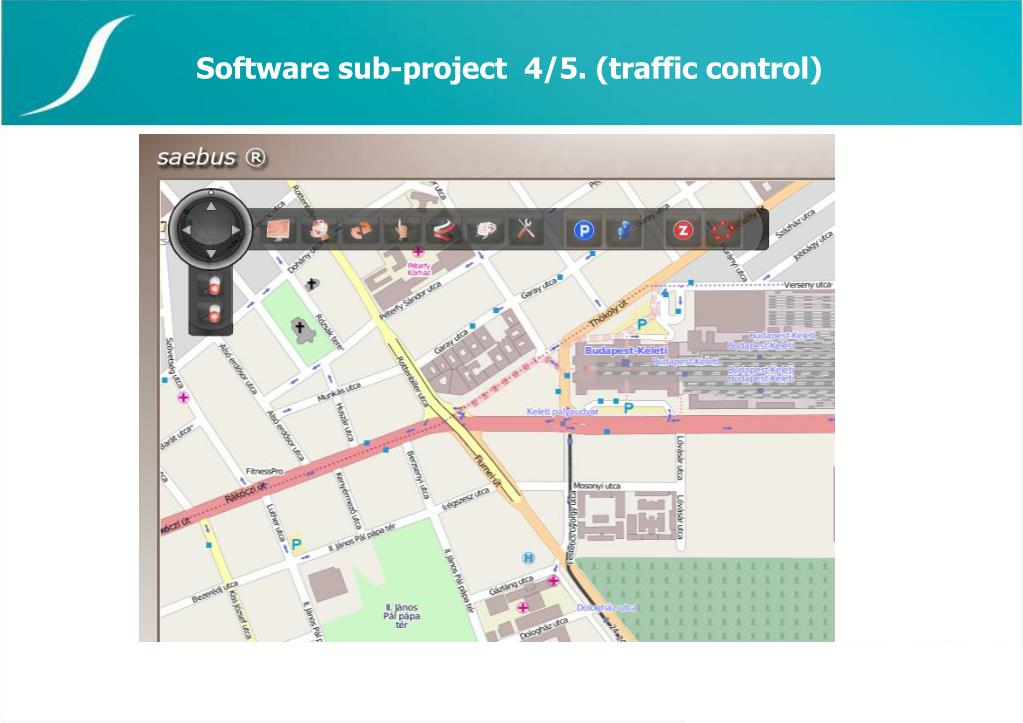Pan the map left with the navigation pad

tap(187, 230)
